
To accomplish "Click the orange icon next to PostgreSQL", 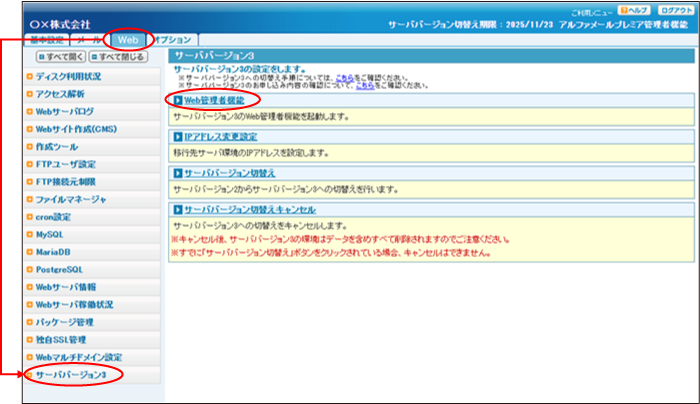I will click(30, 269).
